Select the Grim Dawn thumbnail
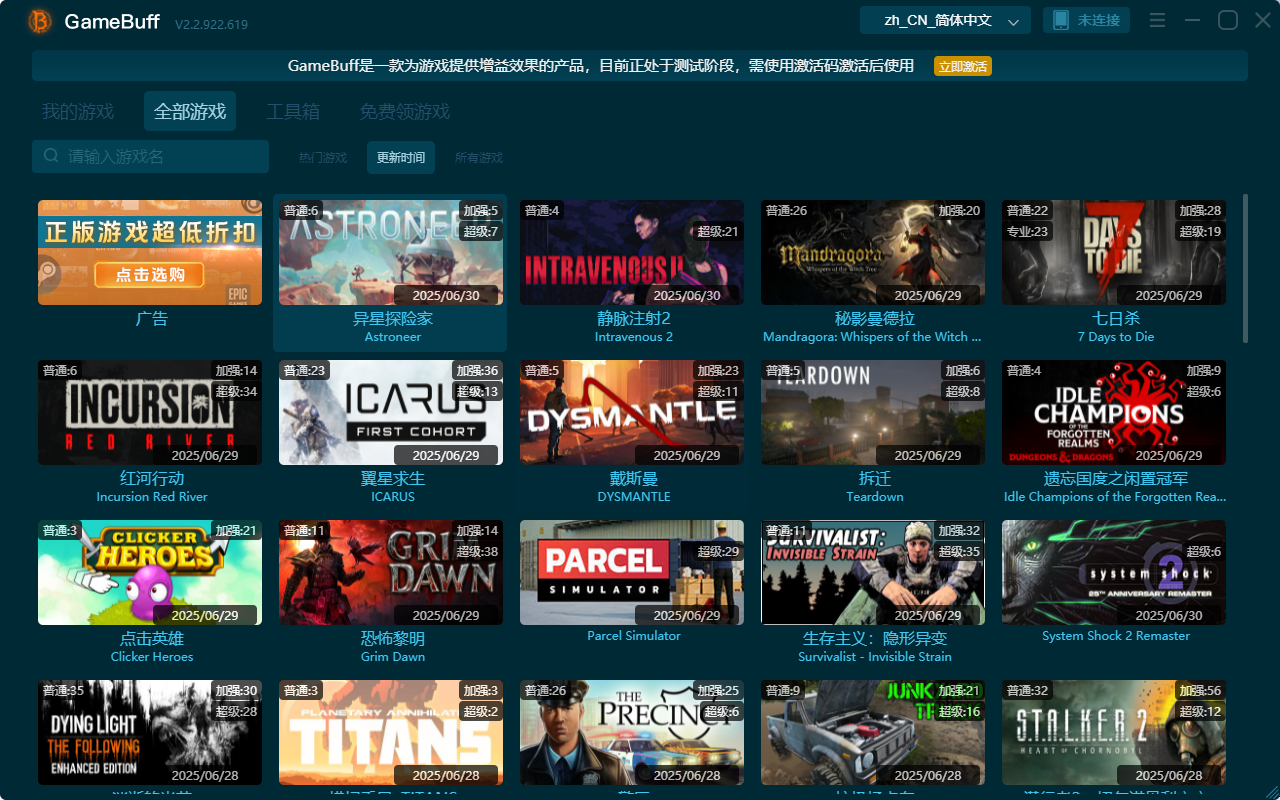The height and width of the screenshot is (800, 1280). pyautogui.click(x=391, y=572)
